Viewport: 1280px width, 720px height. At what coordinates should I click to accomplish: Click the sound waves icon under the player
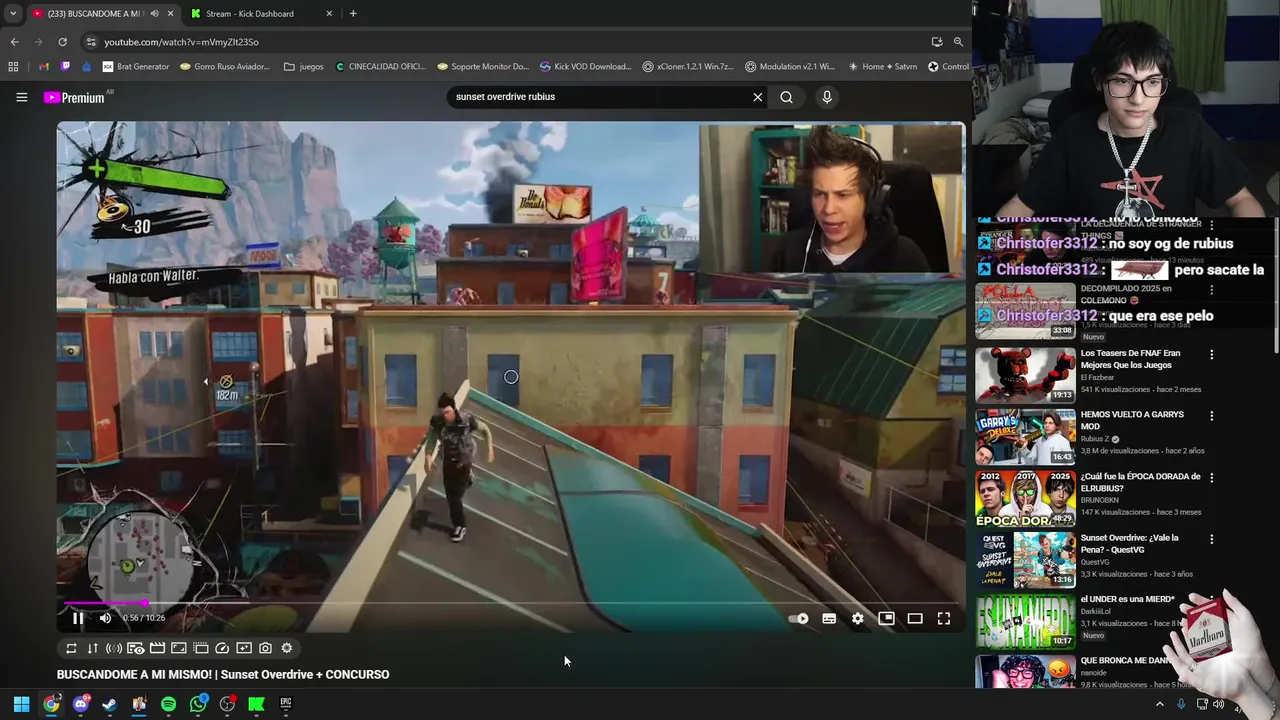(x=114, y=648)
